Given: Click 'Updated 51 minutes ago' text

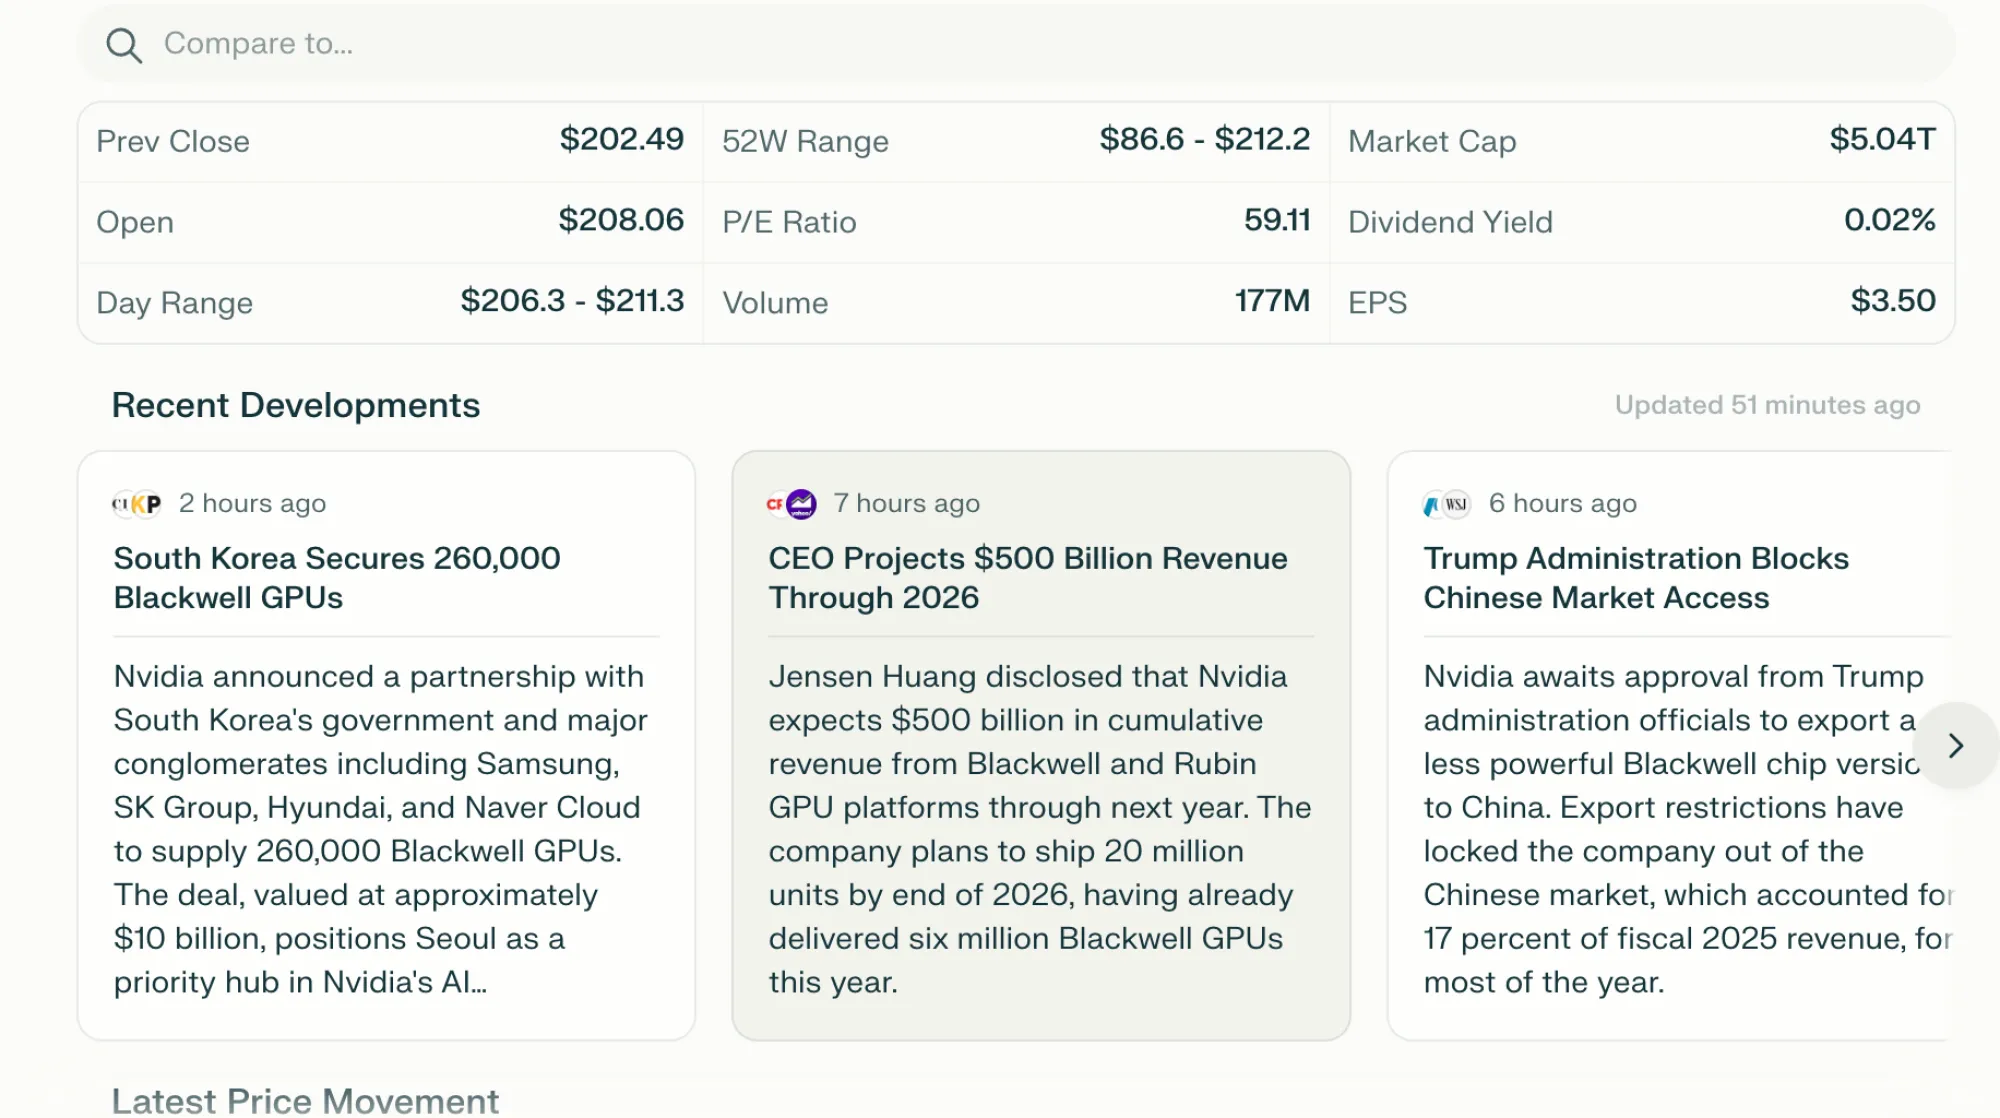Looking at the screenshot, I should [x=1767, y=405].
